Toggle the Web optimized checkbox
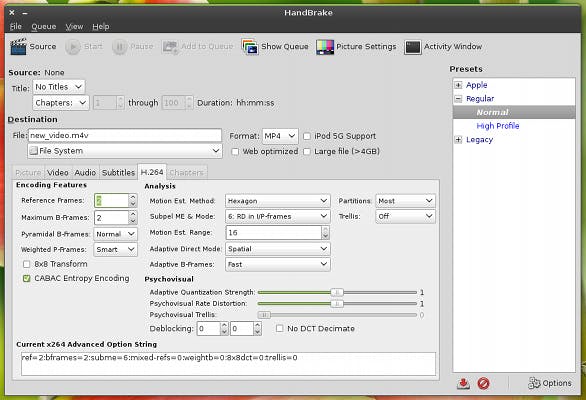 tap(235, 151)
